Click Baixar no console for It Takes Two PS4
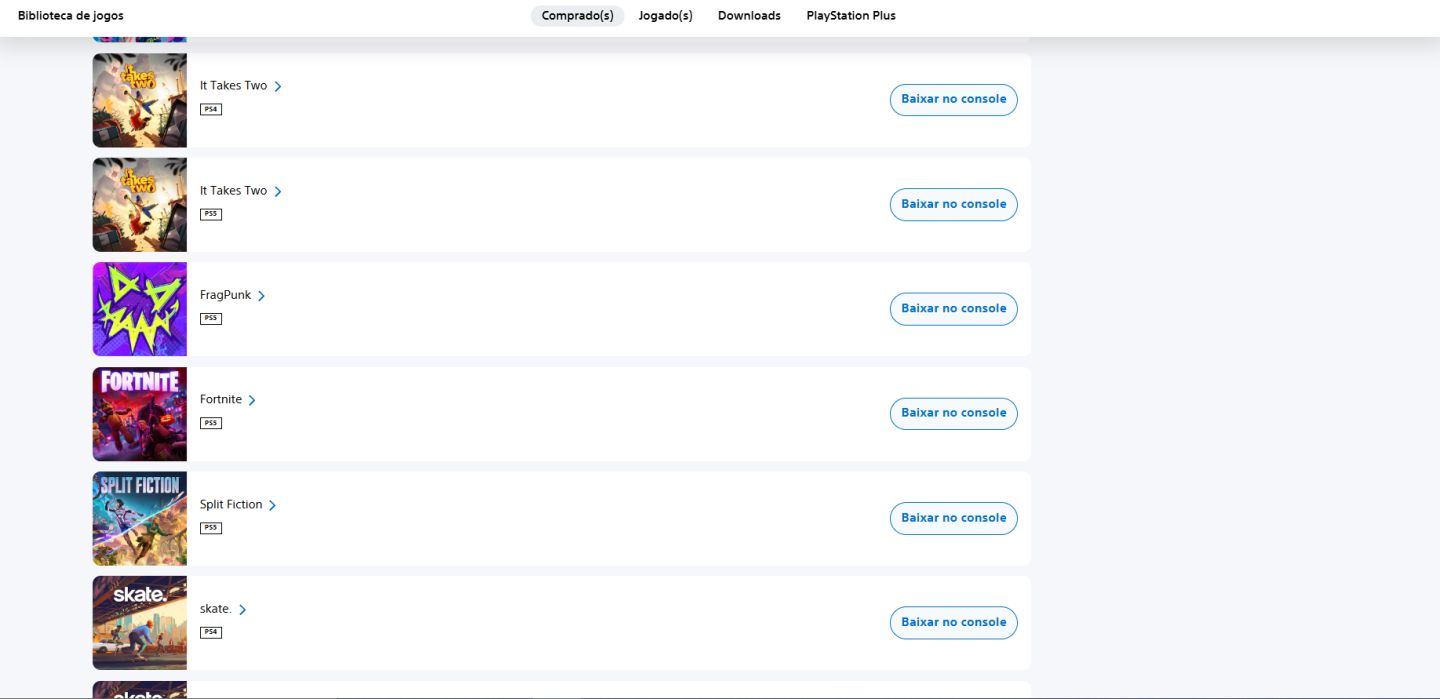1440x699 pixels. [953, 99]
